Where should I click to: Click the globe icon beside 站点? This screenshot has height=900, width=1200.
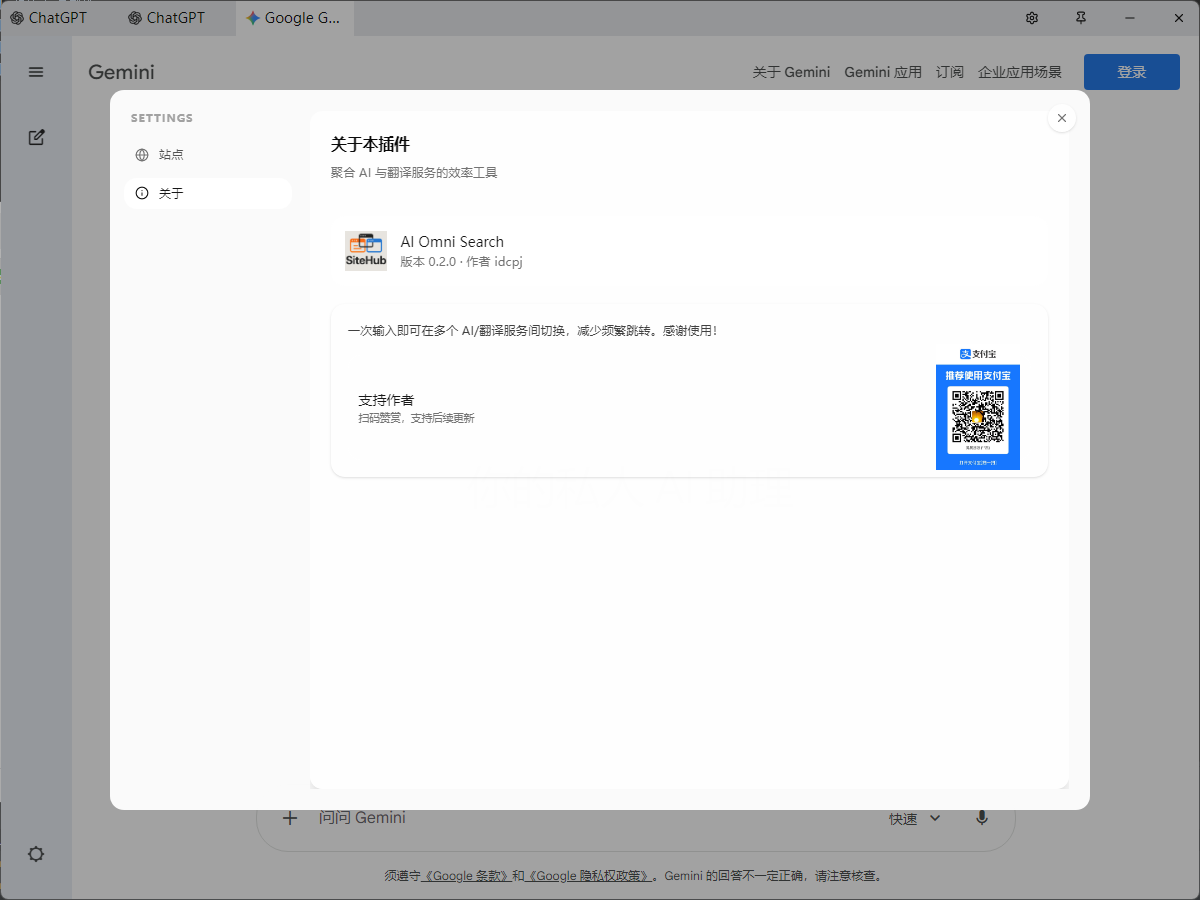[x=142, y=155]
